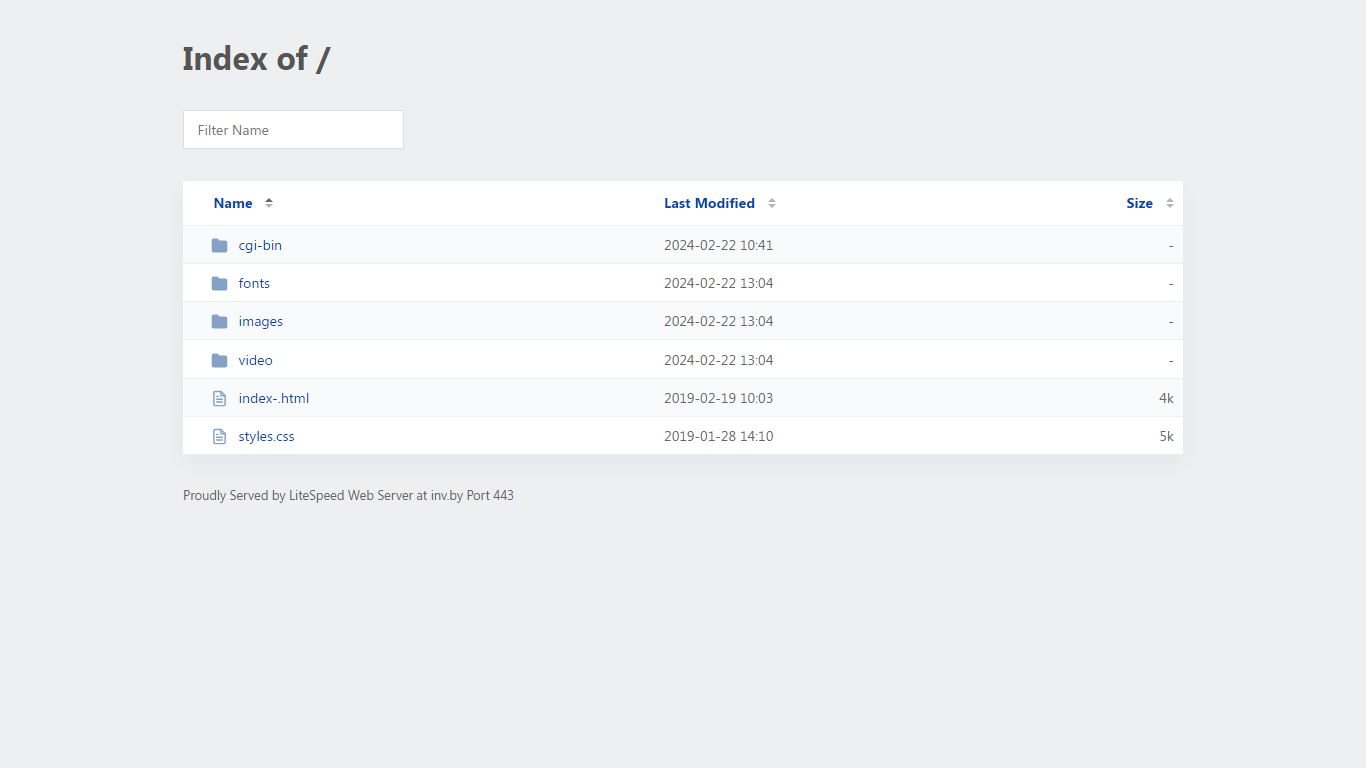This screenshot has height=768, width=1366.
Task: Open the video directory link
Action: 256,360
